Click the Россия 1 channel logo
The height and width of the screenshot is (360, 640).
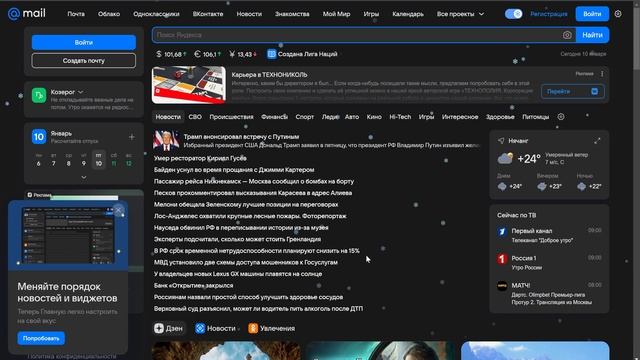point(502,259)
